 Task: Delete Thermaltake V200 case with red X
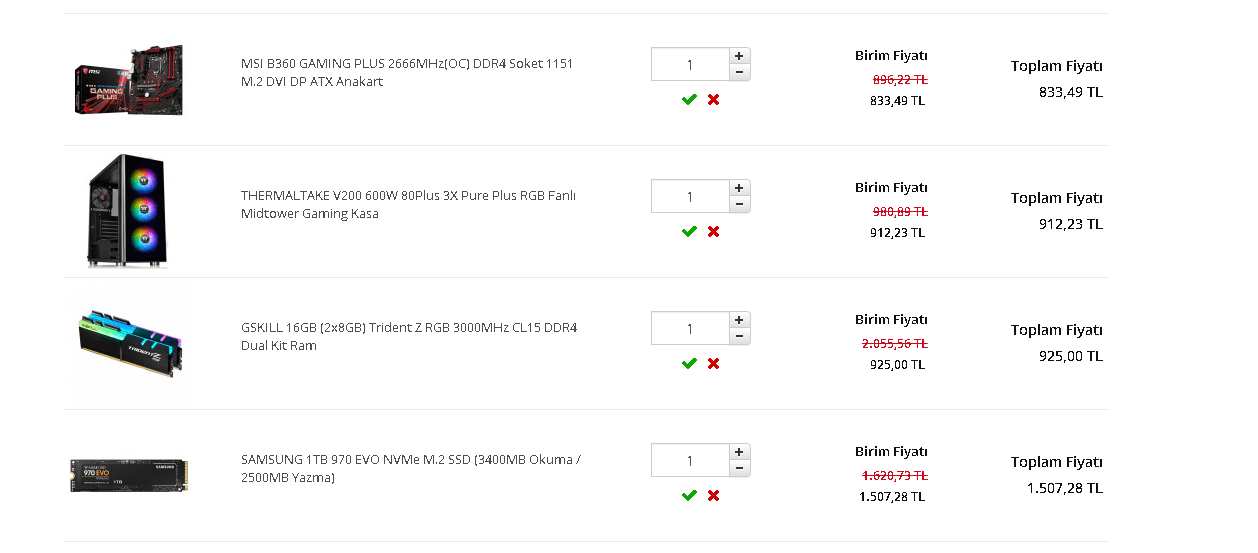pos(713,232)
